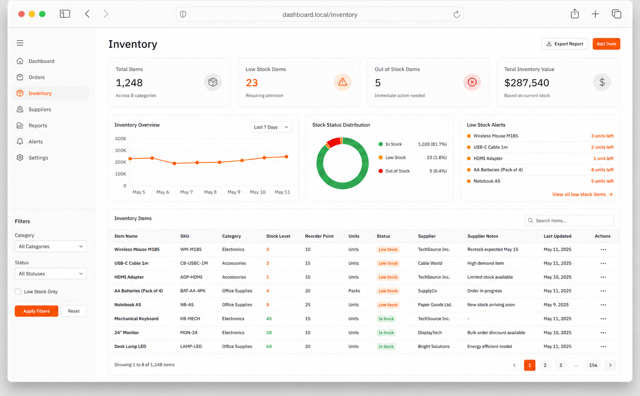Image resolution: width=640 pixels, height=396 pixels.
Task: Click the Bright Solutions supplier cell
Action: tap(433, 347)
